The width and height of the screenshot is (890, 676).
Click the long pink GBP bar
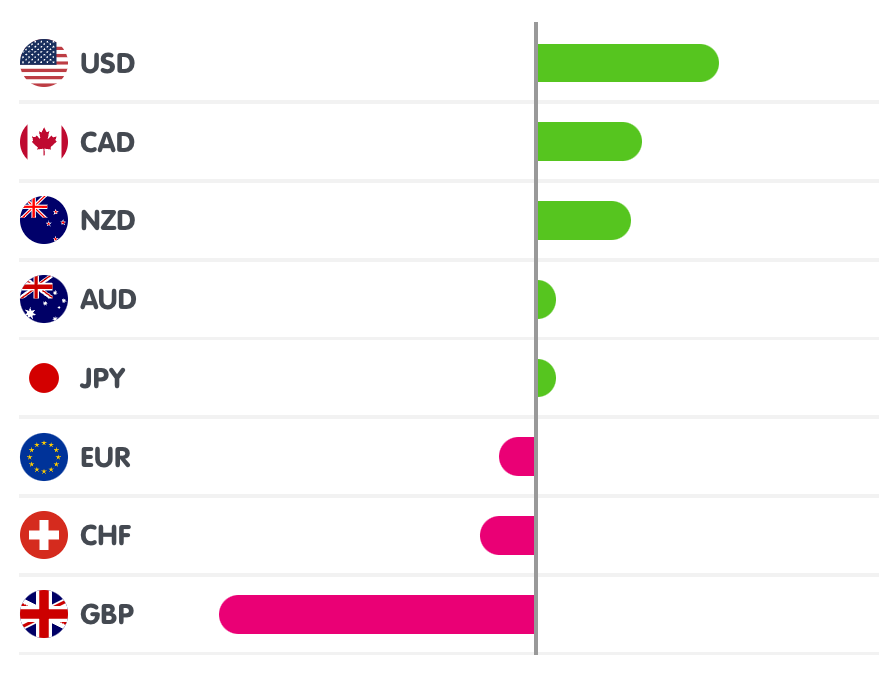[377, 614]
